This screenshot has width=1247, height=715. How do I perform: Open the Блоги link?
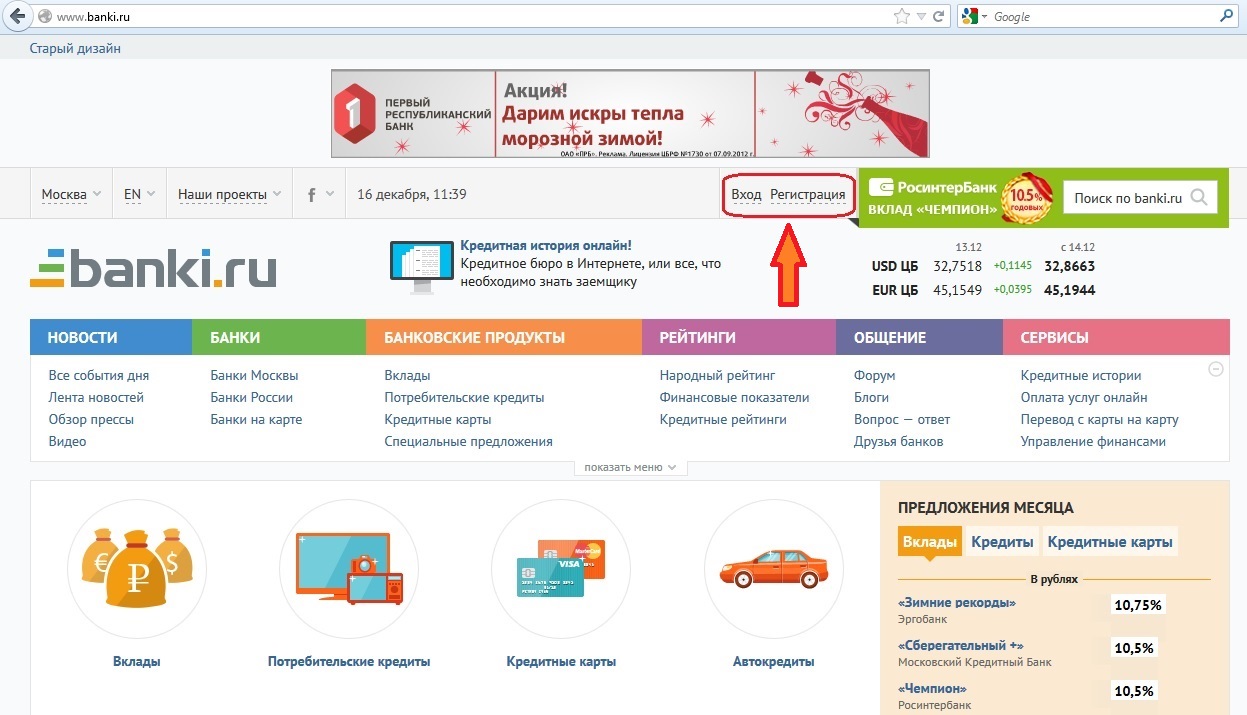tap(872, 397)
